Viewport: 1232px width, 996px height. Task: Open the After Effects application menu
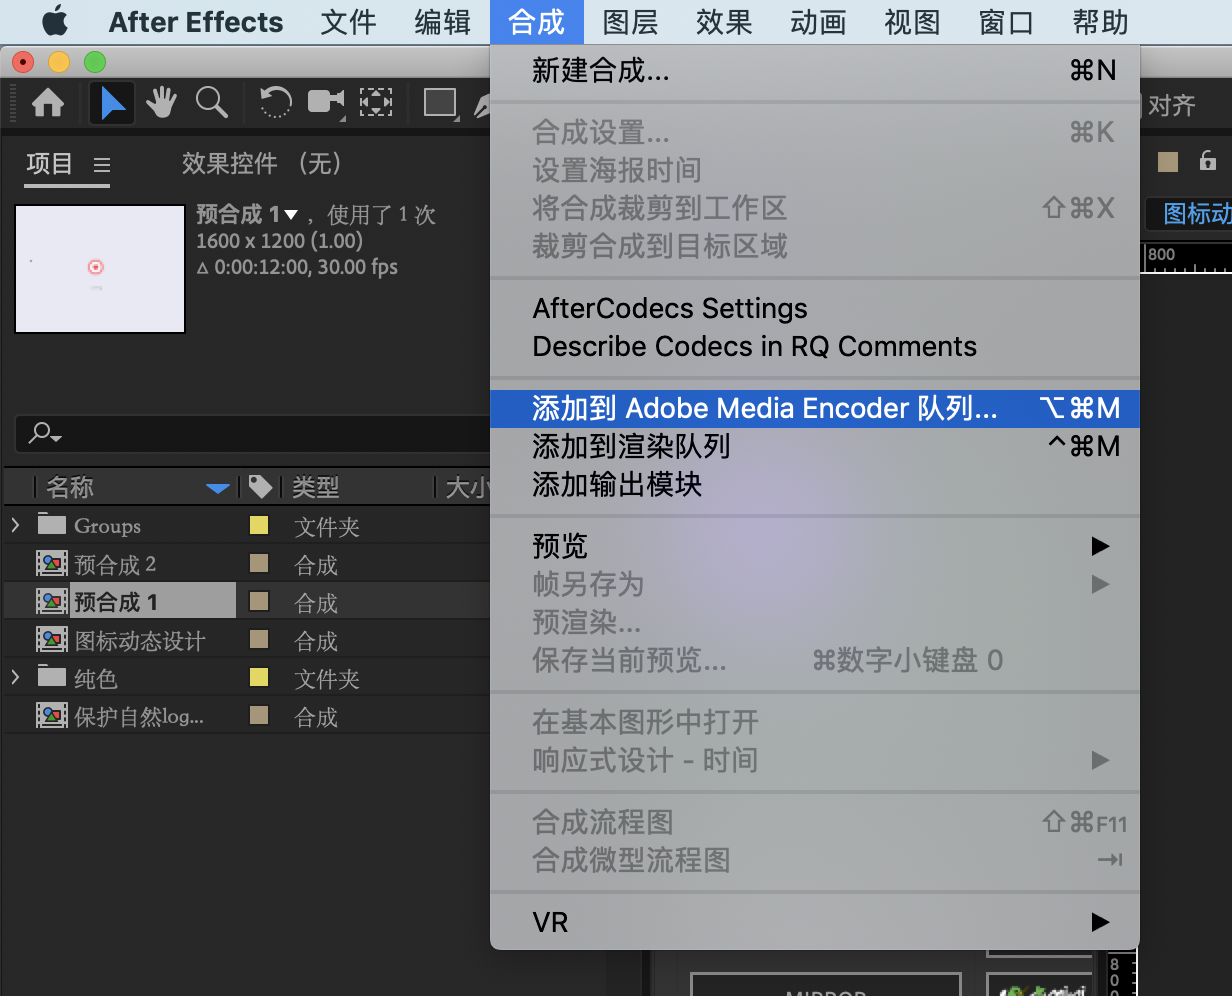point(196,22)
